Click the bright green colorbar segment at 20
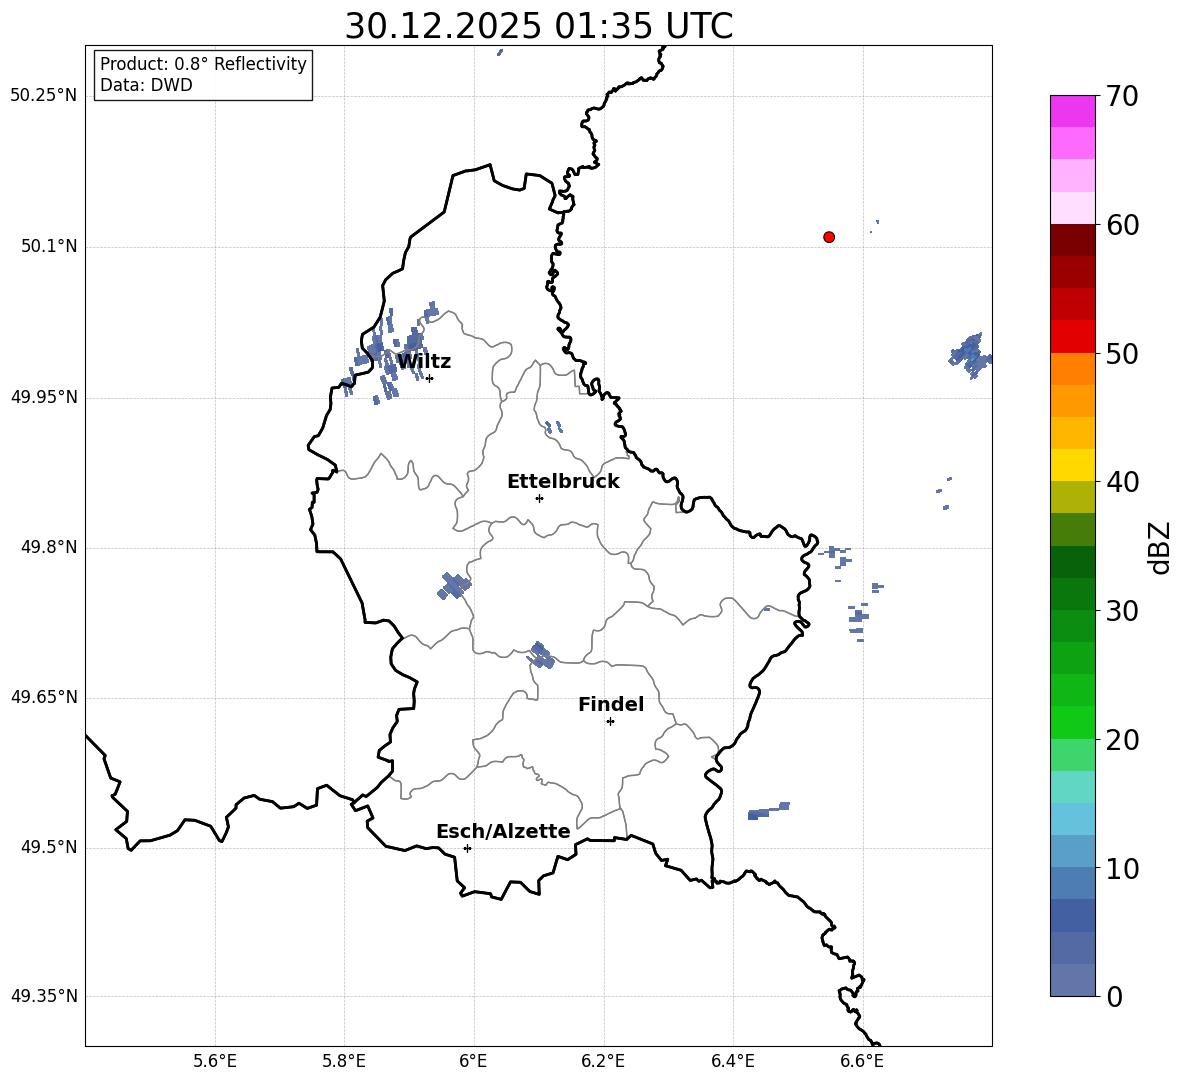This screenshot has width=1184, height=1081. (x=1072, y=722)
